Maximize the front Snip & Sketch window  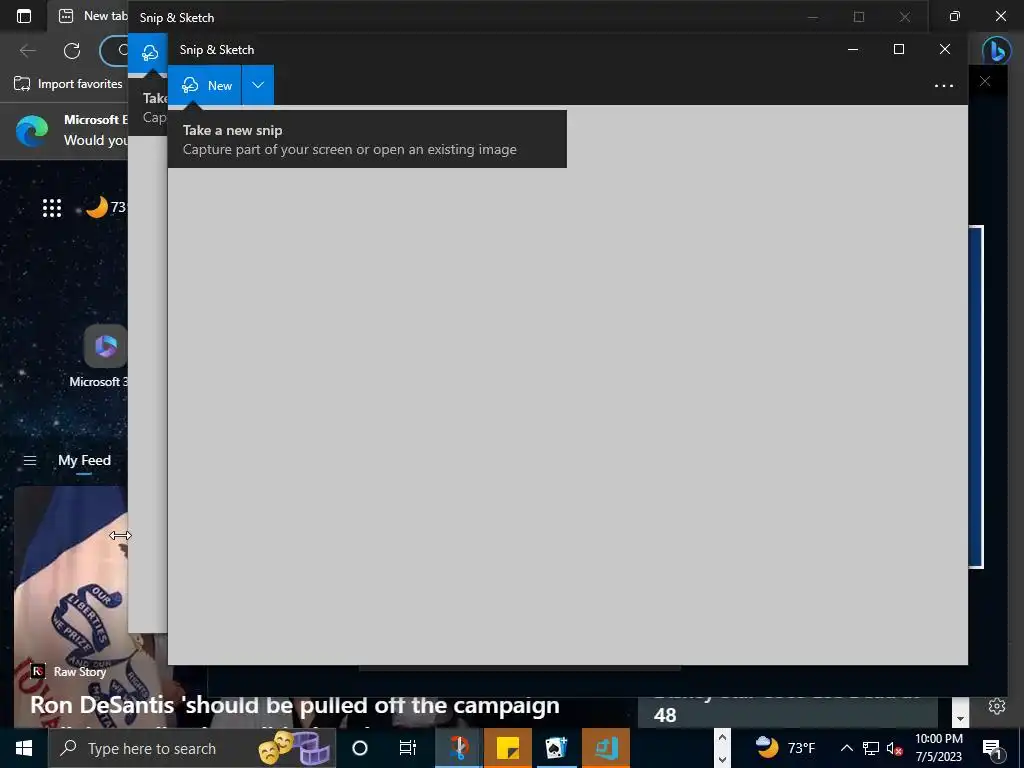tap(899, 50)
